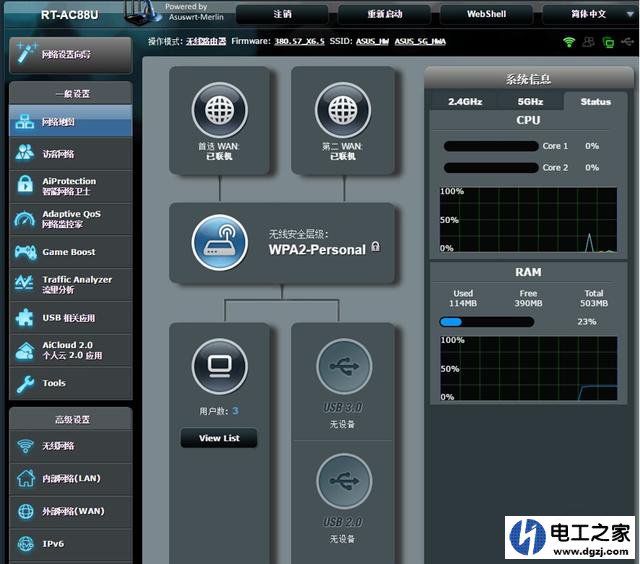The width and height of the screenshot is (640, 564).
Task: Open AiProtection in the sidebar
Action: 70,186
